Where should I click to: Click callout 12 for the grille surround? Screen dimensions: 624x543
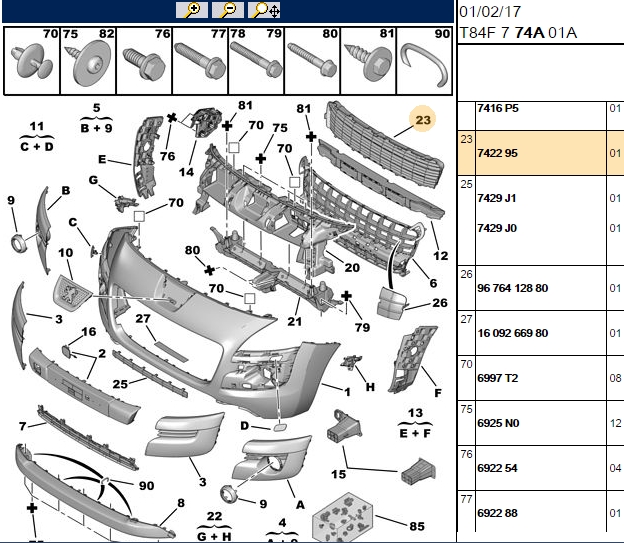(441, 256)
